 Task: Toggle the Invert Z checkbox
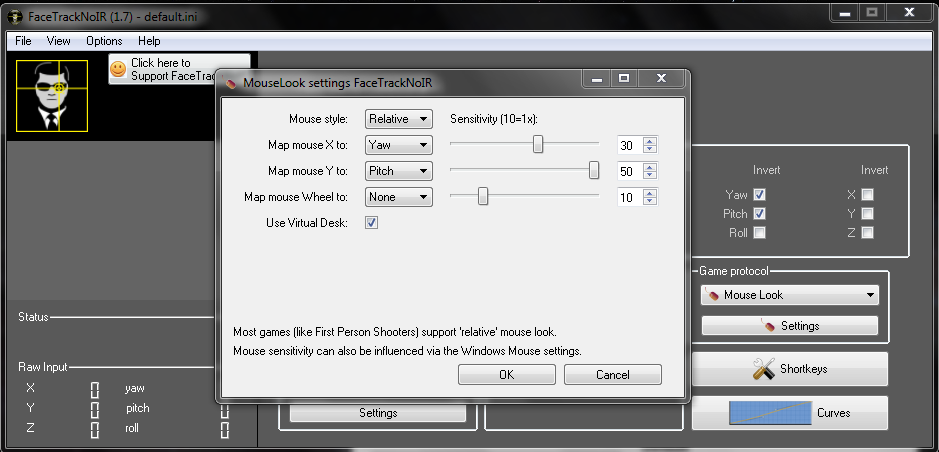tap(867, 233)
